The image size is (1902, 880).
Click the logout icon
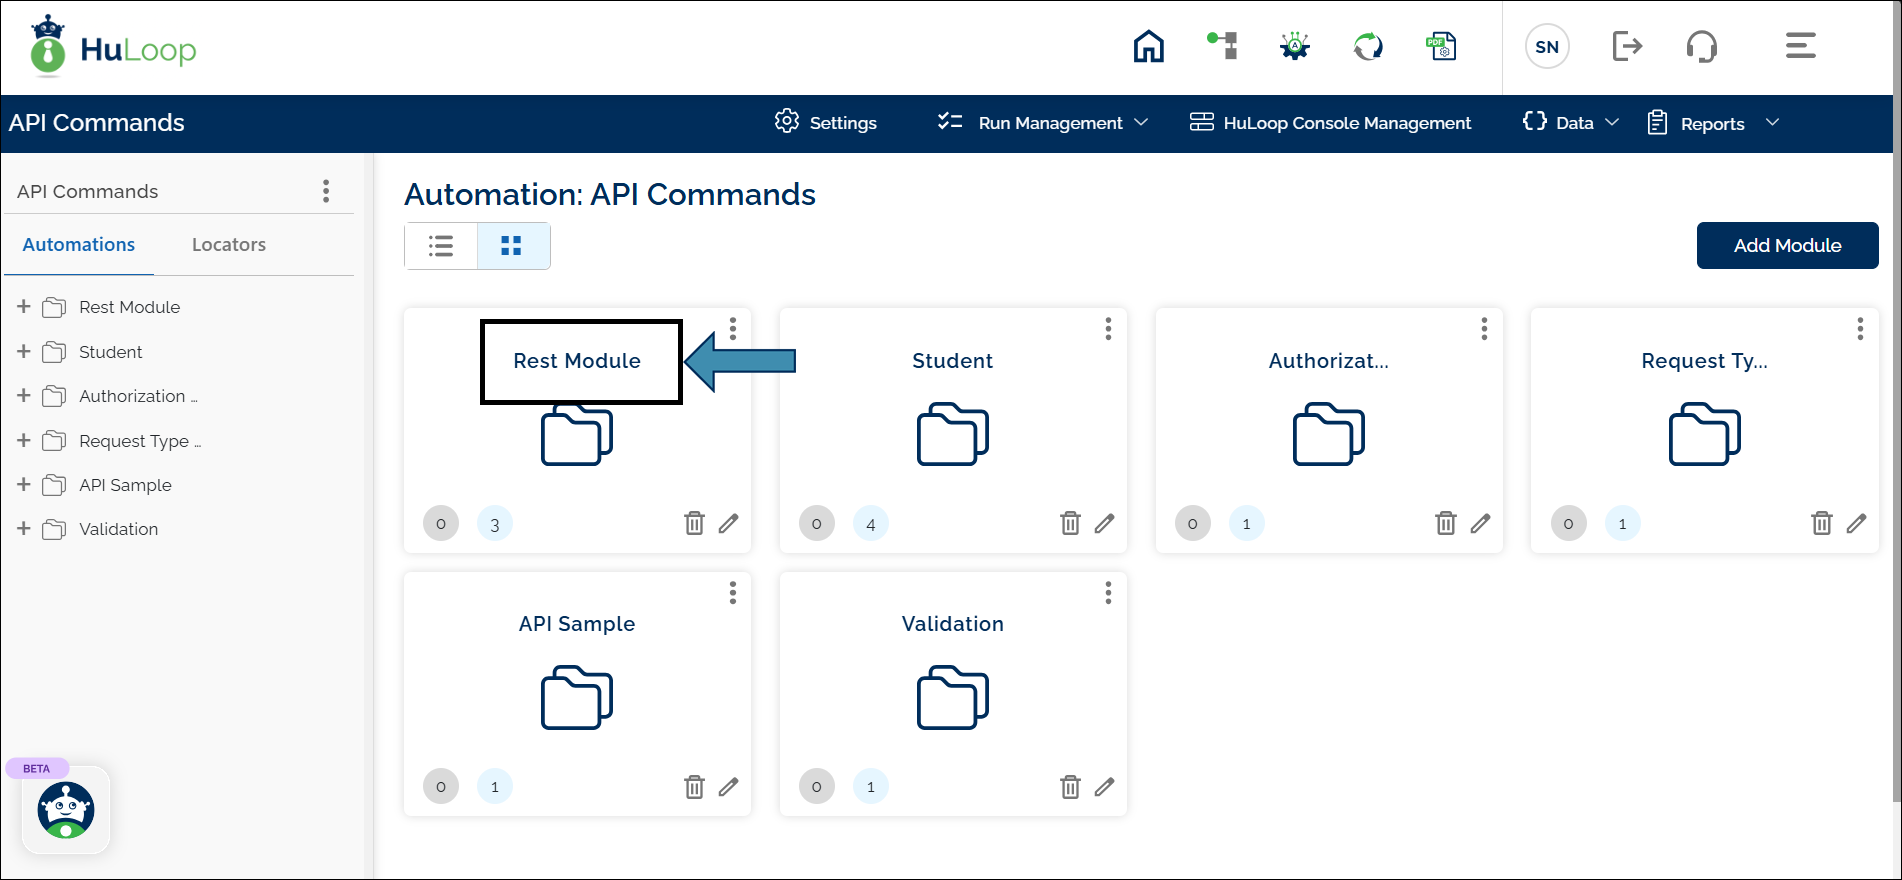1626,46
